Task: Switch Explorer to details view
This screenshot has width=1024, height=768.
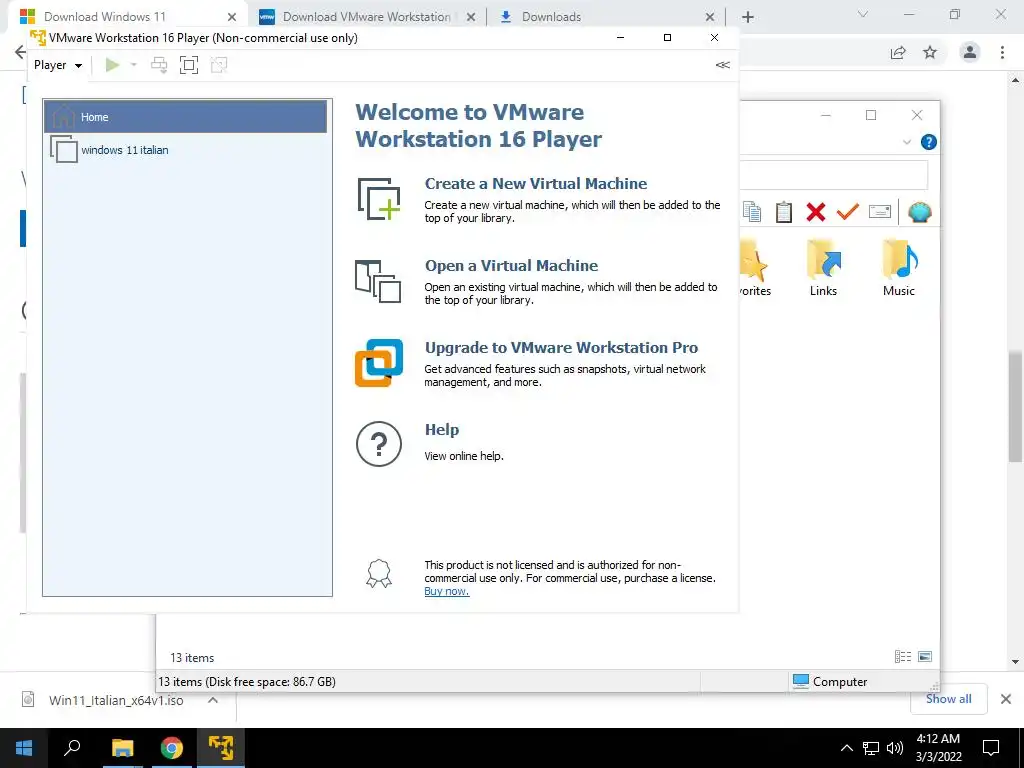Action: point(903,656)
